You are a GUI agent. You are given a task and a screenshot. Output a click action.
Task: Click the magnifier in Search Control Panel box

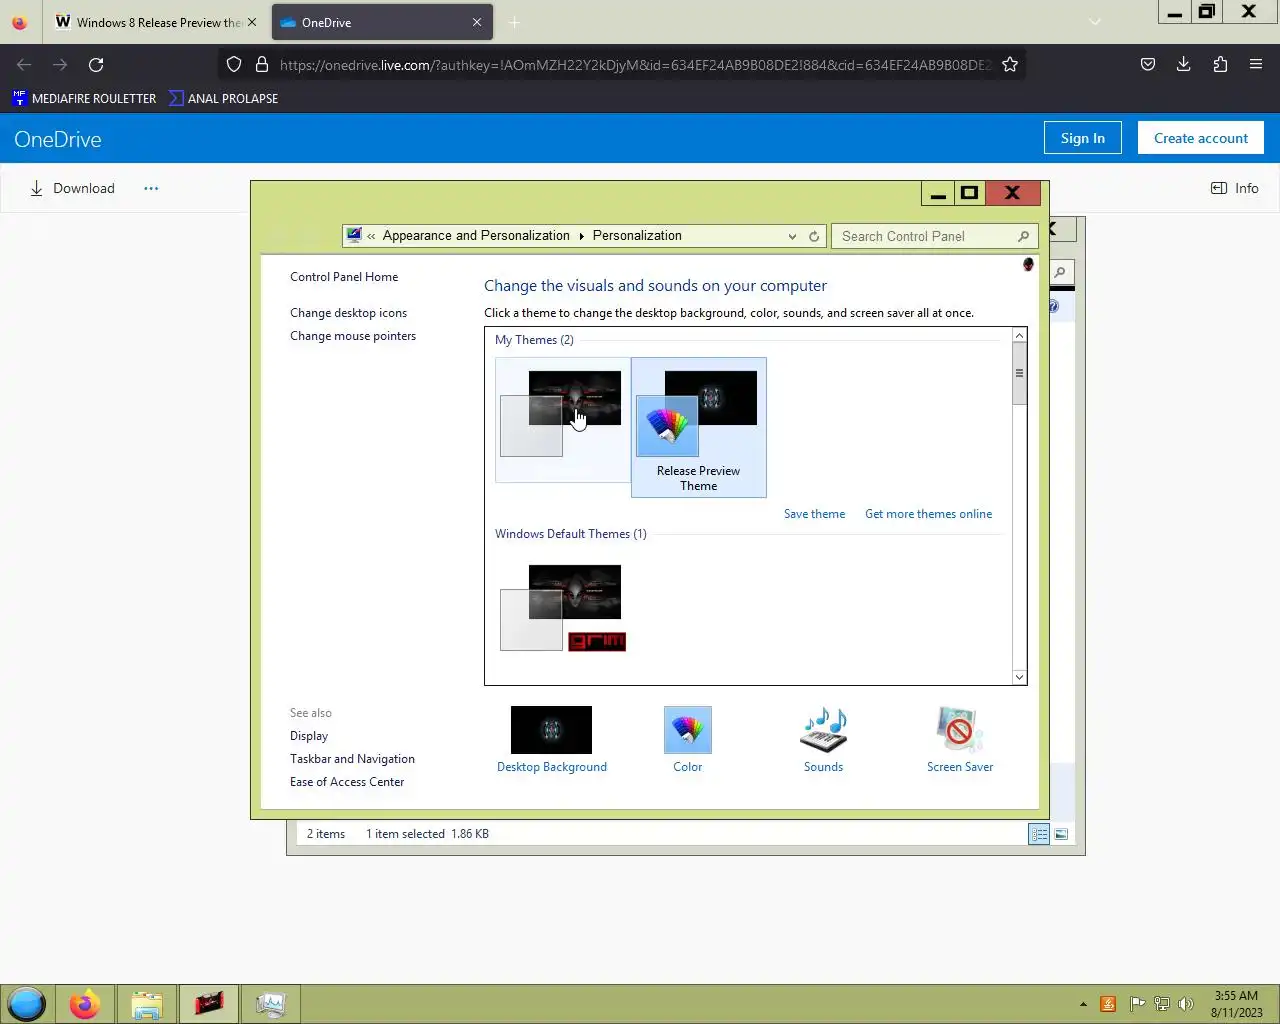(x=1023, y=236)
